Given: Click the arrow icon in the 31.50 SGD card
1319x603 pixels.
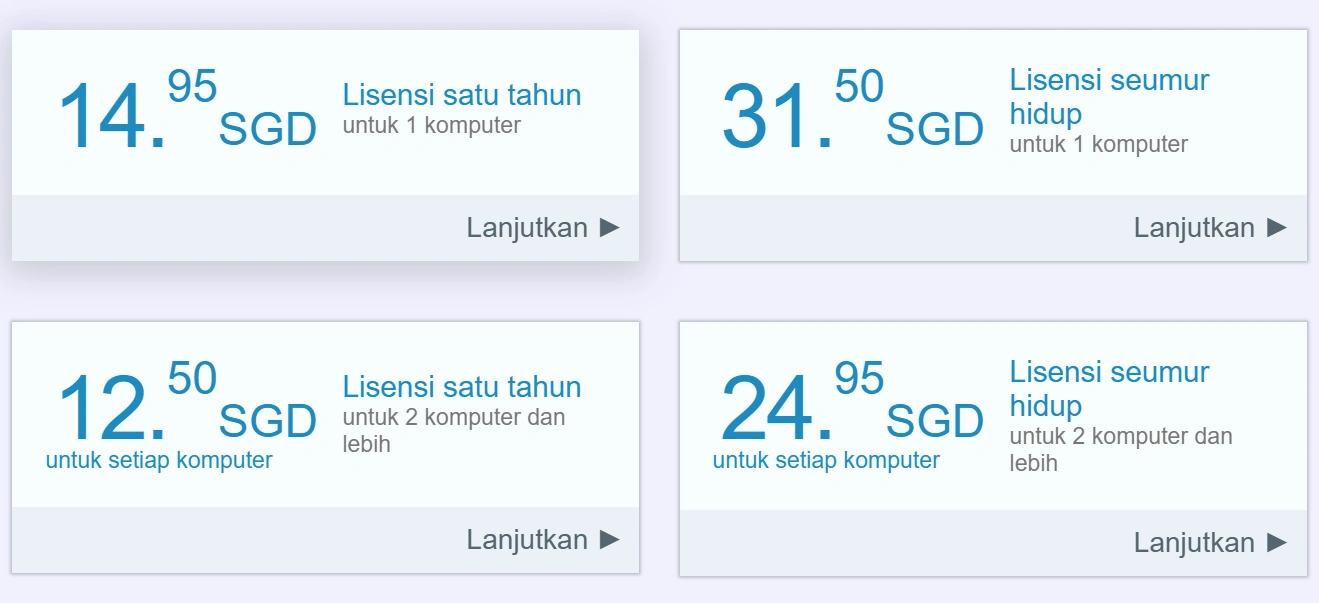Looking at the screenshot, I should [x=1276, y=227].
